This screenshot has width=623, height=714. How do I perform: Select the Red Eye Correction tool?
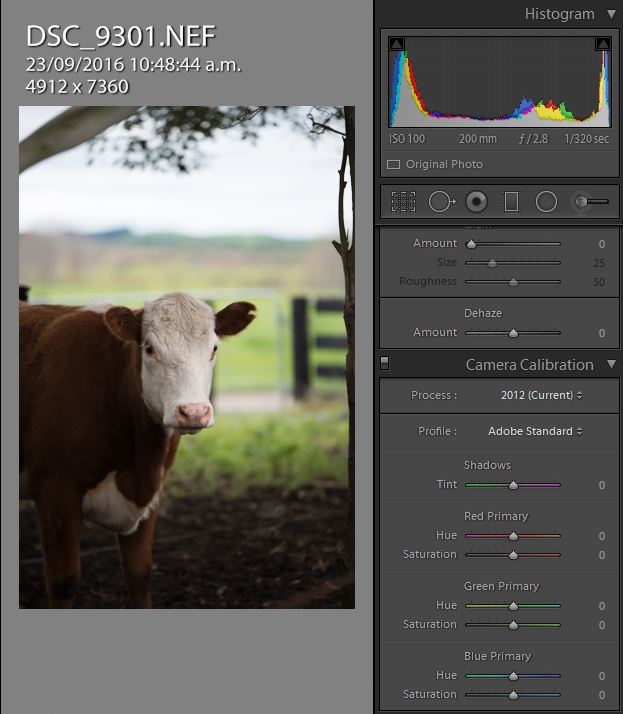point(476,202)
